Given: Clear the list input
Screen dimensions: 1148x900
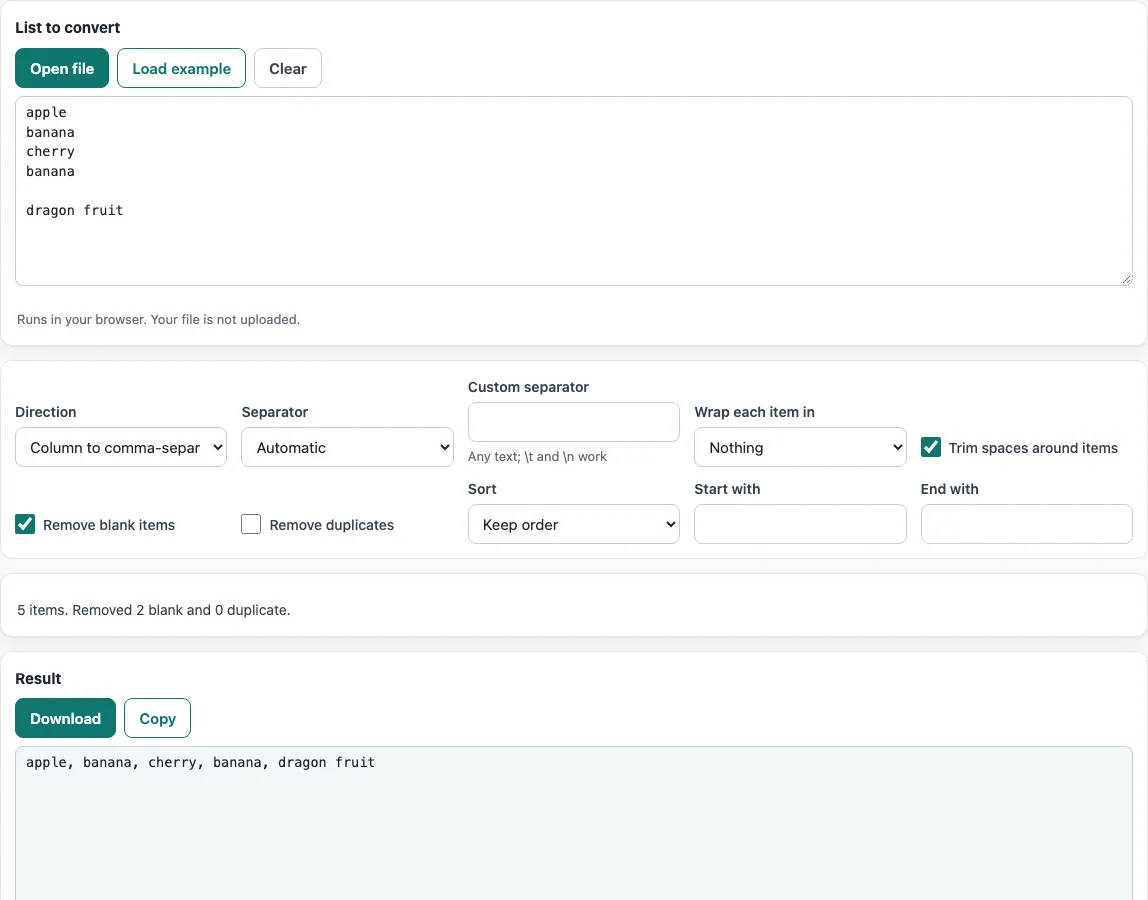Looking at the screenshot, I should coord(288,68).
